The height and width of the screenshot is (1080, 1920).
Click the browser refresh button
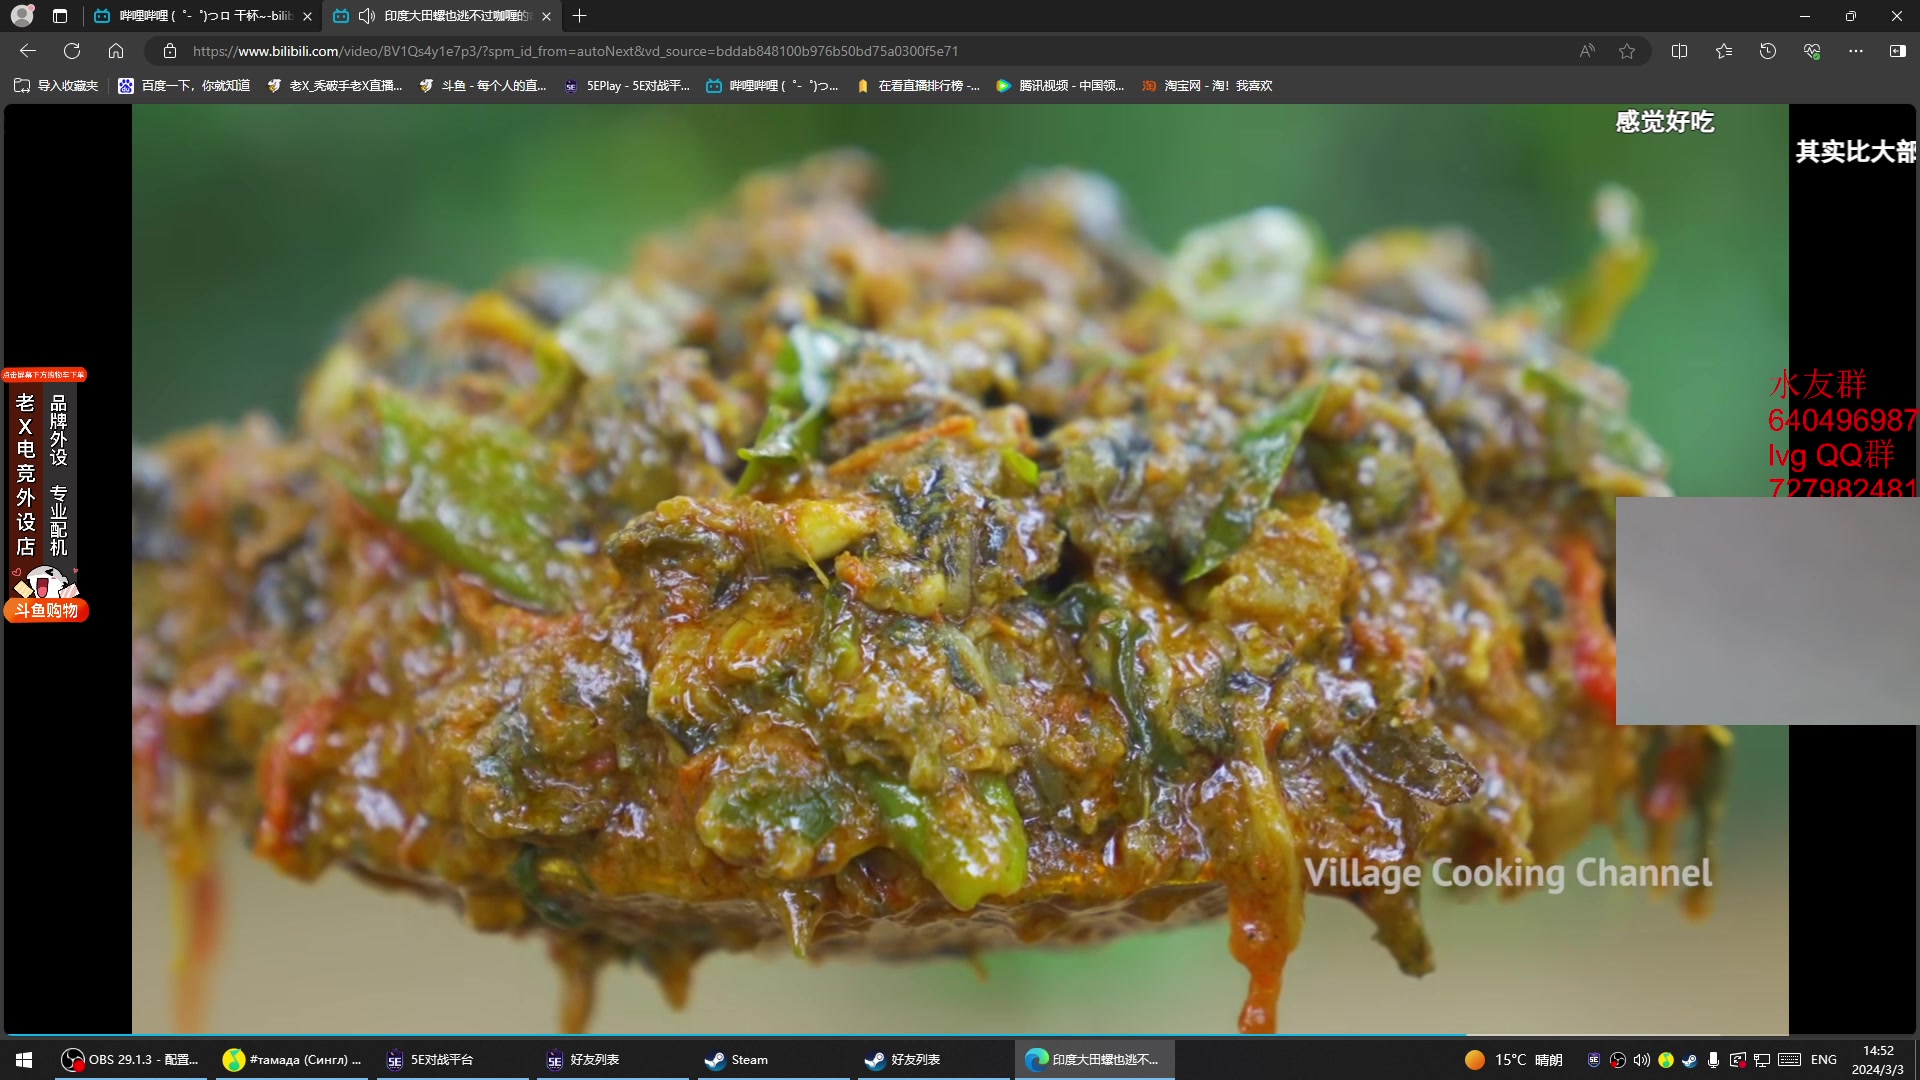pos(72,51)
